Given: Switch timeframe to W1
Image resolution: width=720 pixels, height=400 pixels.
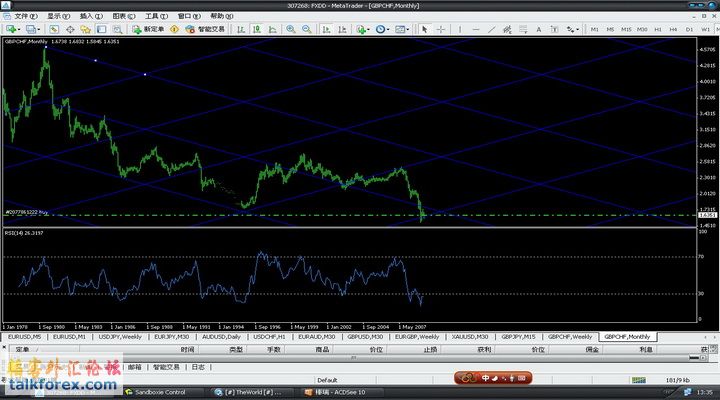Looking at the screenshot, I should coord(705,29).
